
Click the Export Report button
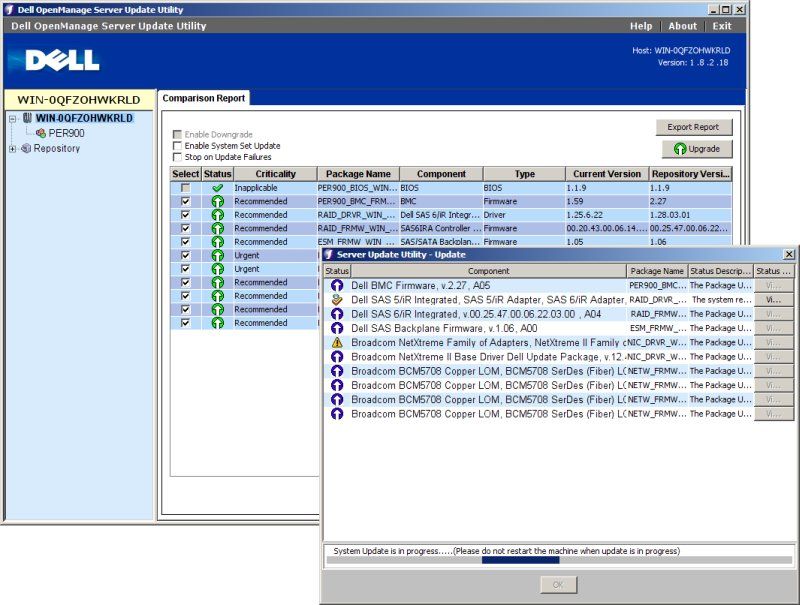694,127
